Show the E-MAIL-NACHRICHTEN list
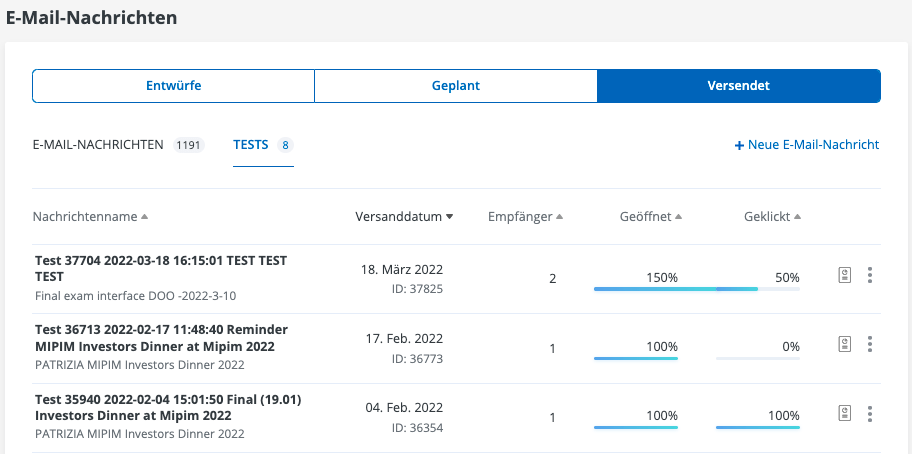Image resolution: width=912 pixels, height=454 pixels. pyautogui.click(x=98, y=145)
